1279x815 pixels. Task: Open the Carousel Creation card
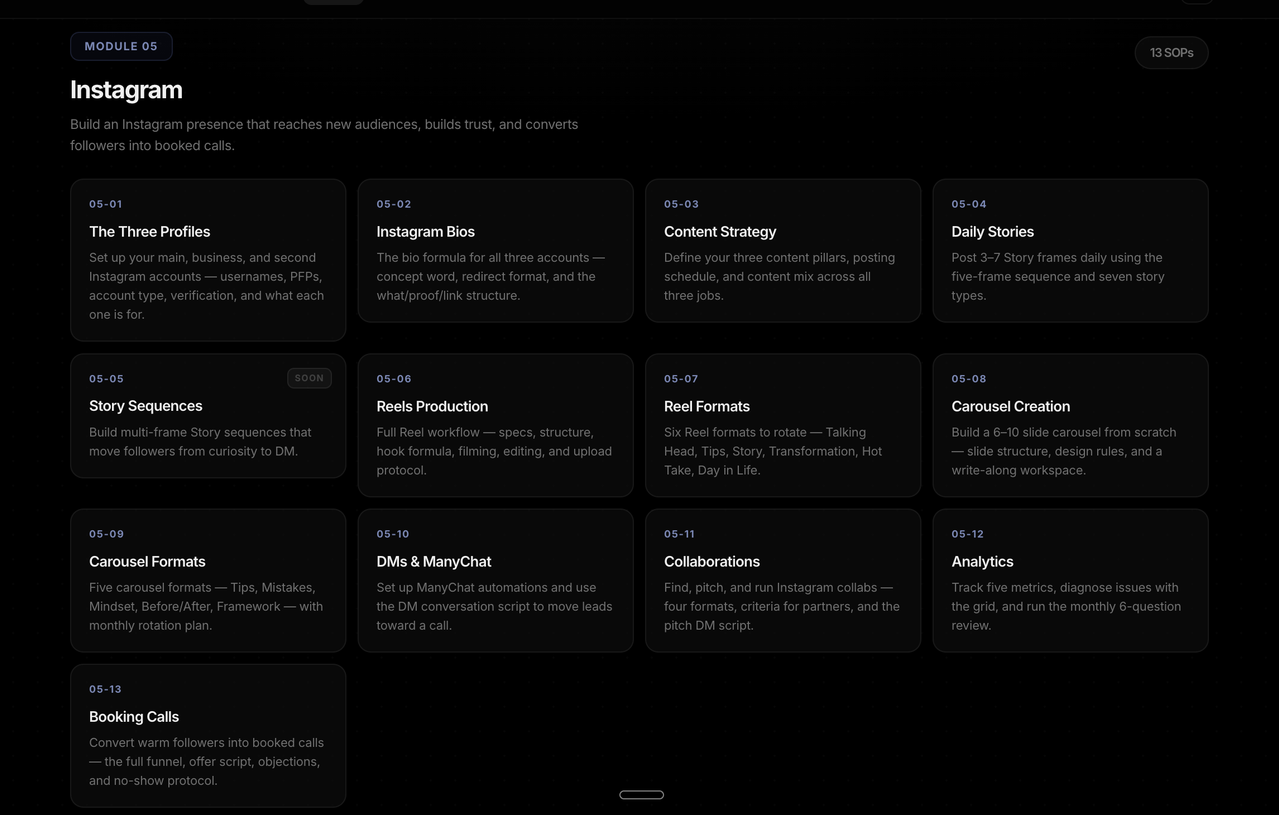pyautogui.click(x=1070, y=425)
